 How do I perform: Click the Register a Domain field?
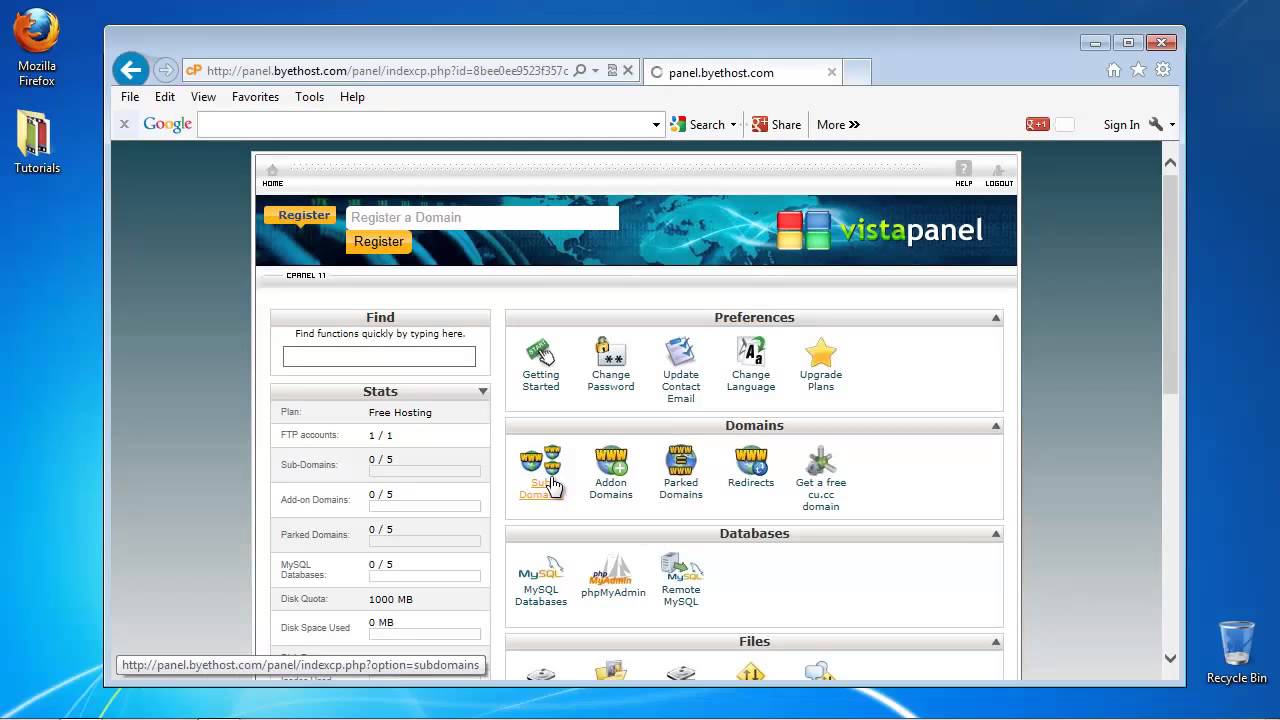(482, 217)
